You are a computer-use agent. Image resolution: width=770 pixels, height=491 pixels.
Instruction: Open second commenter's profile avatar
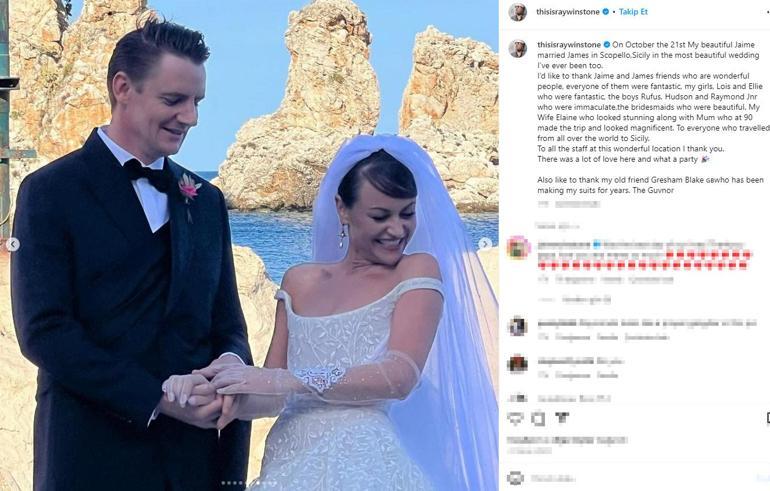point(518,327)
